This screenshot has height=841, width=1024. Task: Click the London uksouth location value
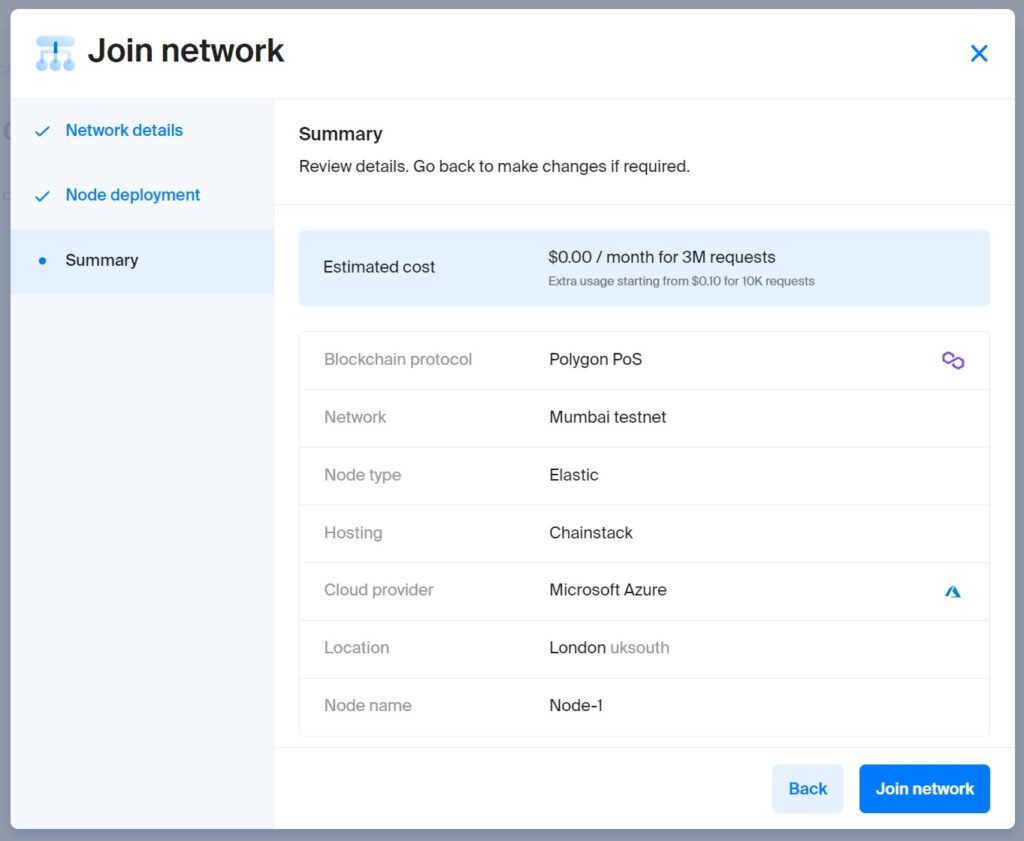coord(608,648)
